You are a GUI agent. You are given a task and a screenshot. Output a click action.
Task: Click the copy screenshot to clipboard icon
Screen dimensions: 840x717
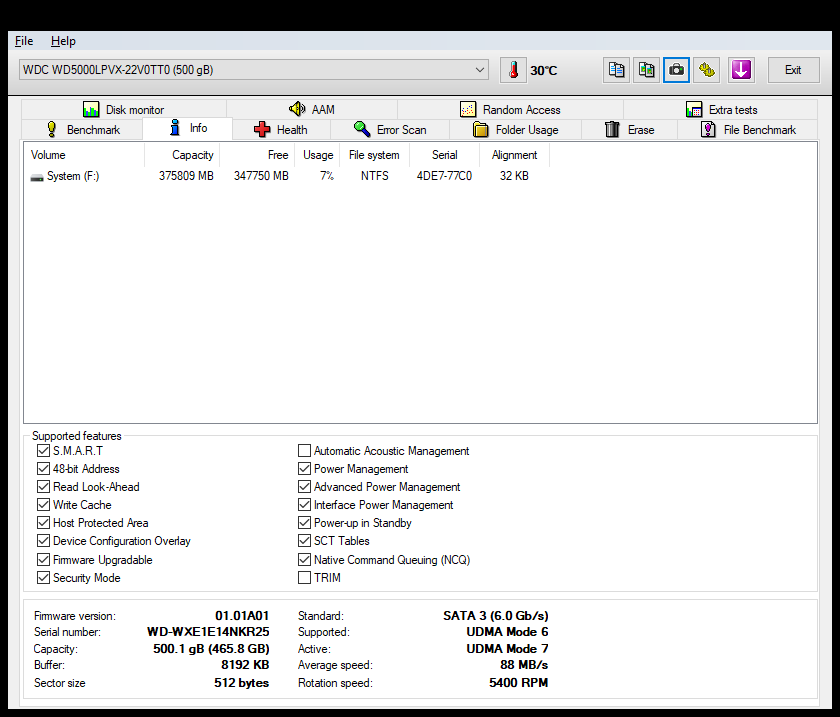tap(647, 70)
